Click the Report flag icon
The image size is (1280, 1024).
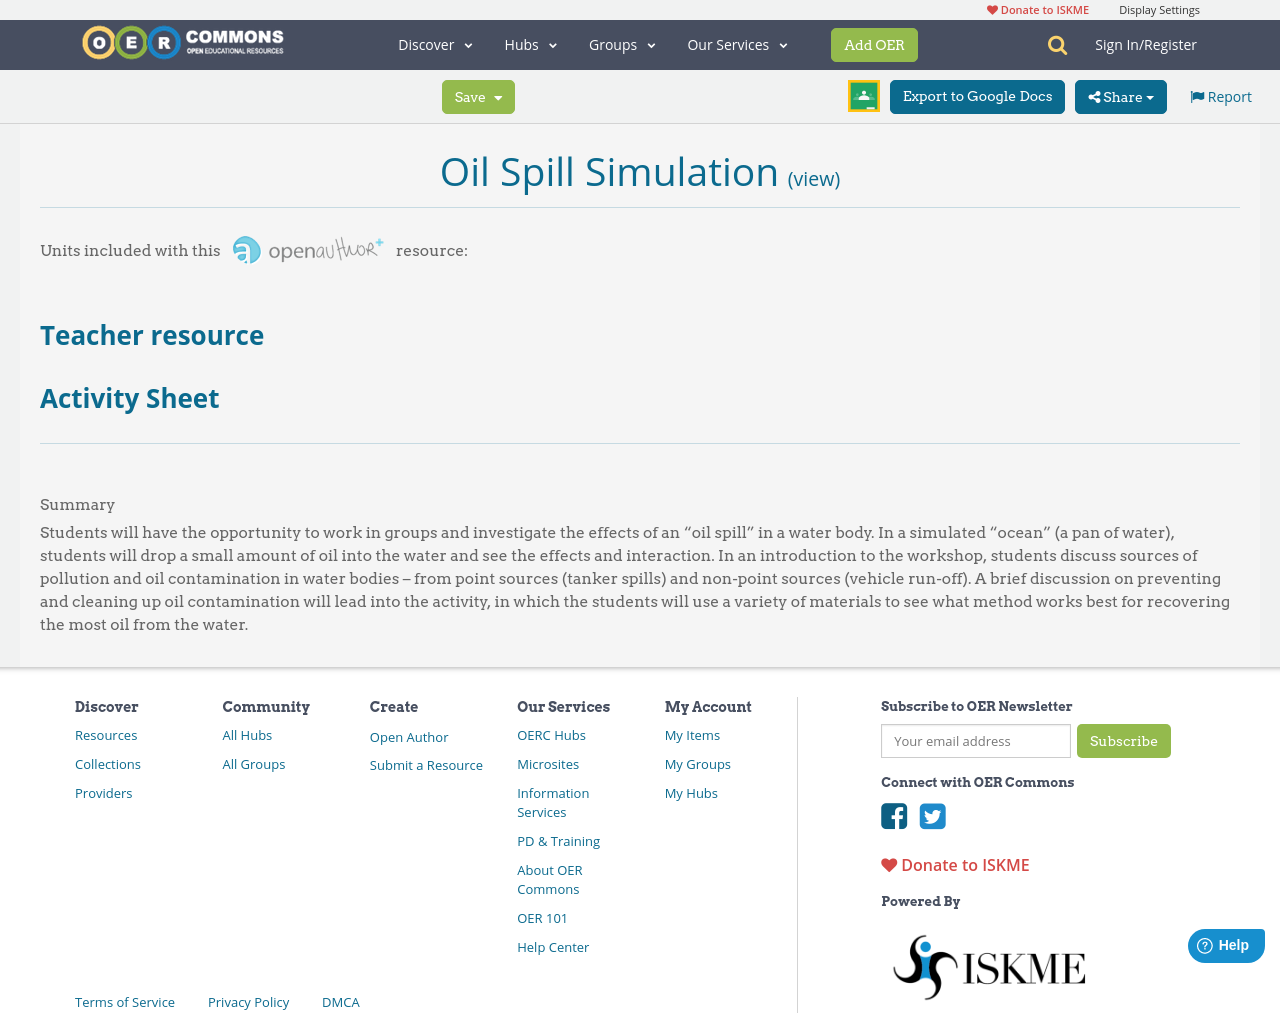(1196, 95)
